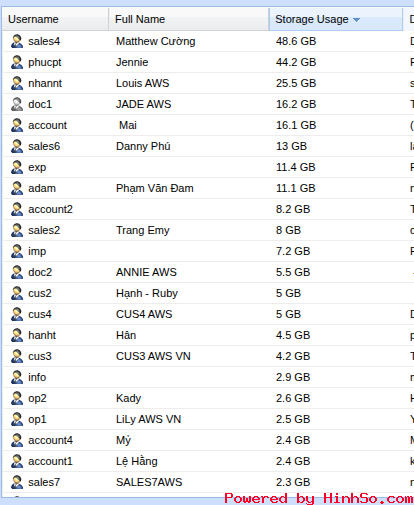Click the full name Matthew Cường

156,41
